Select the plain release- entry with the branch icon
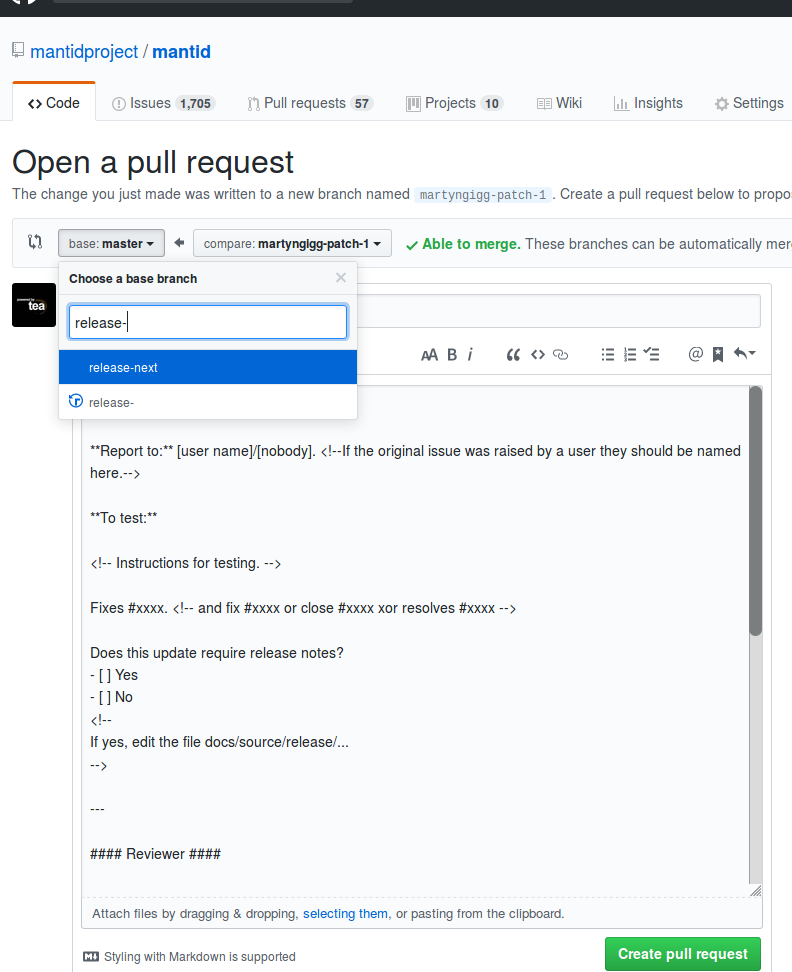 tap(208, 402)
